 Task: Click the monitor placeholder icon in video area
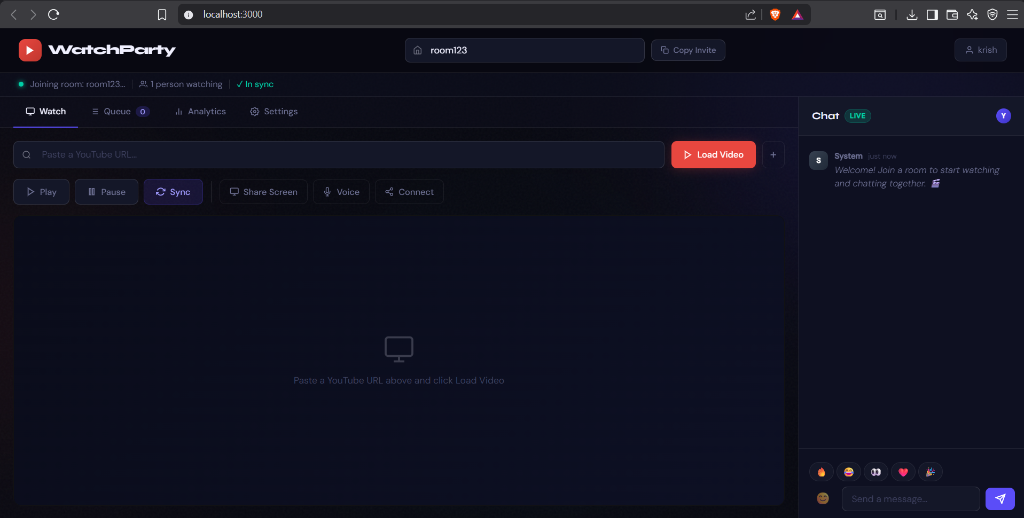pyautogui.click(x=398, y=349)
